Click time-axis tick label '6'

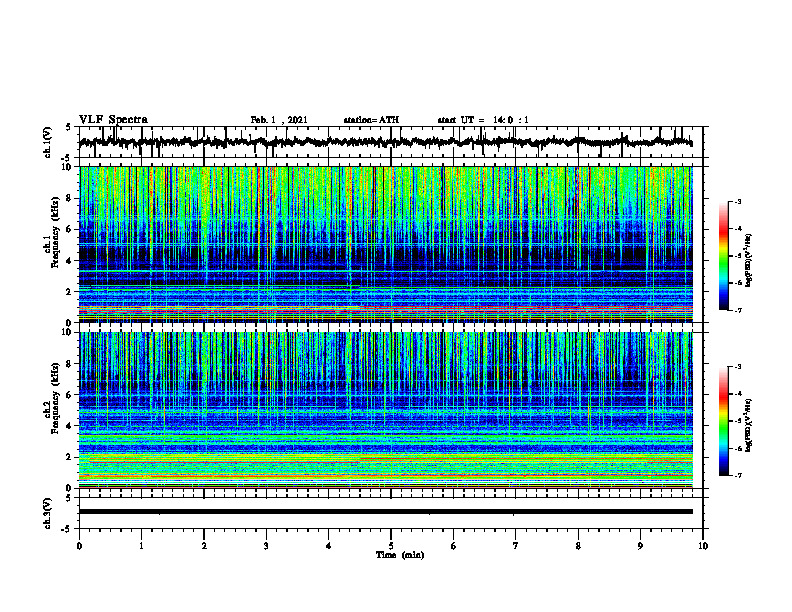[454, 546]
